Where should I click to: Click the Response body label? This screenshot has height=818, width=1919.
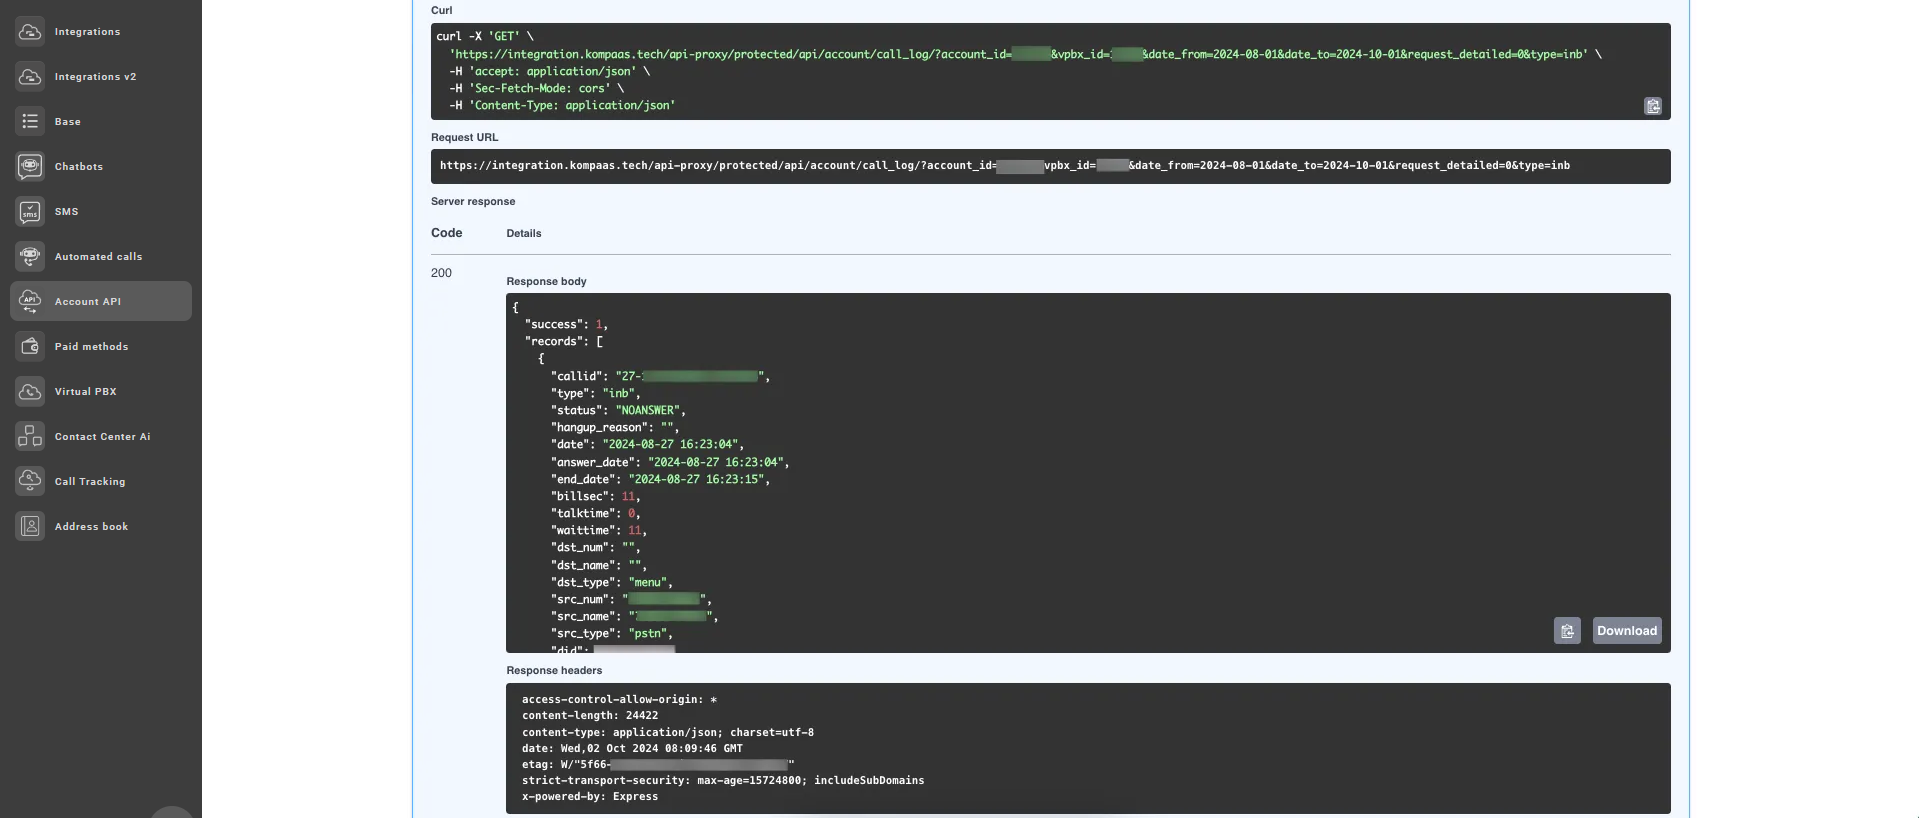[x=546, y=281]
